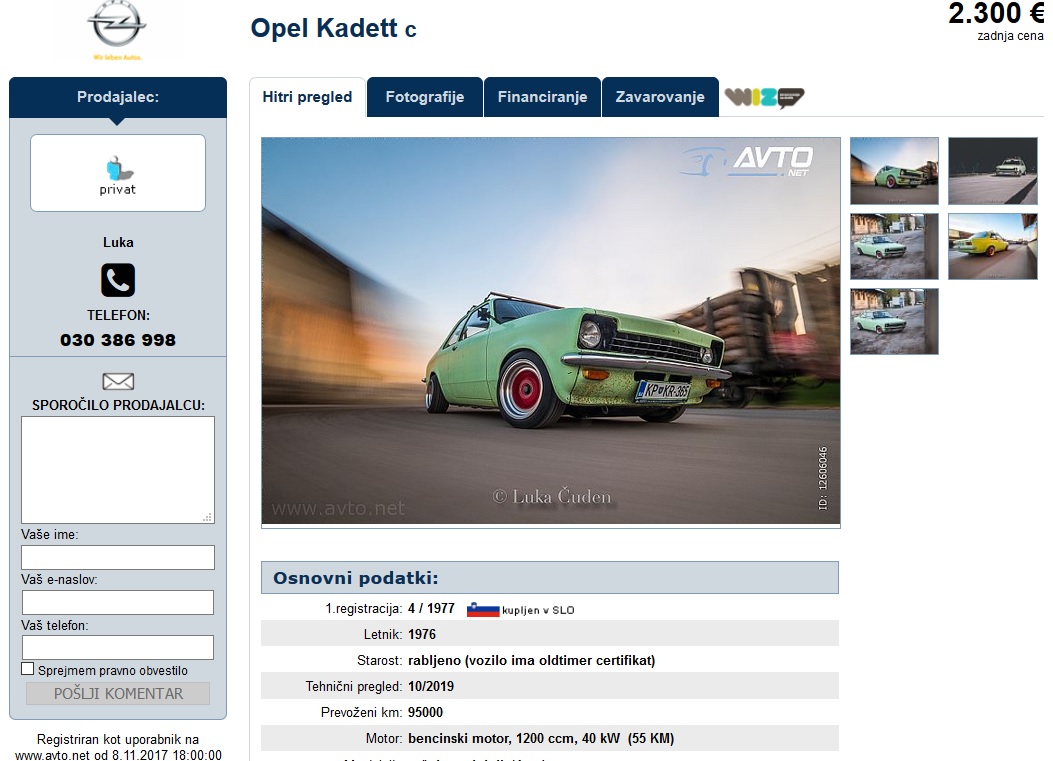The image size is (1053, 761).
Task: Click the zadnja cena label
Action: coord(1010,36)
